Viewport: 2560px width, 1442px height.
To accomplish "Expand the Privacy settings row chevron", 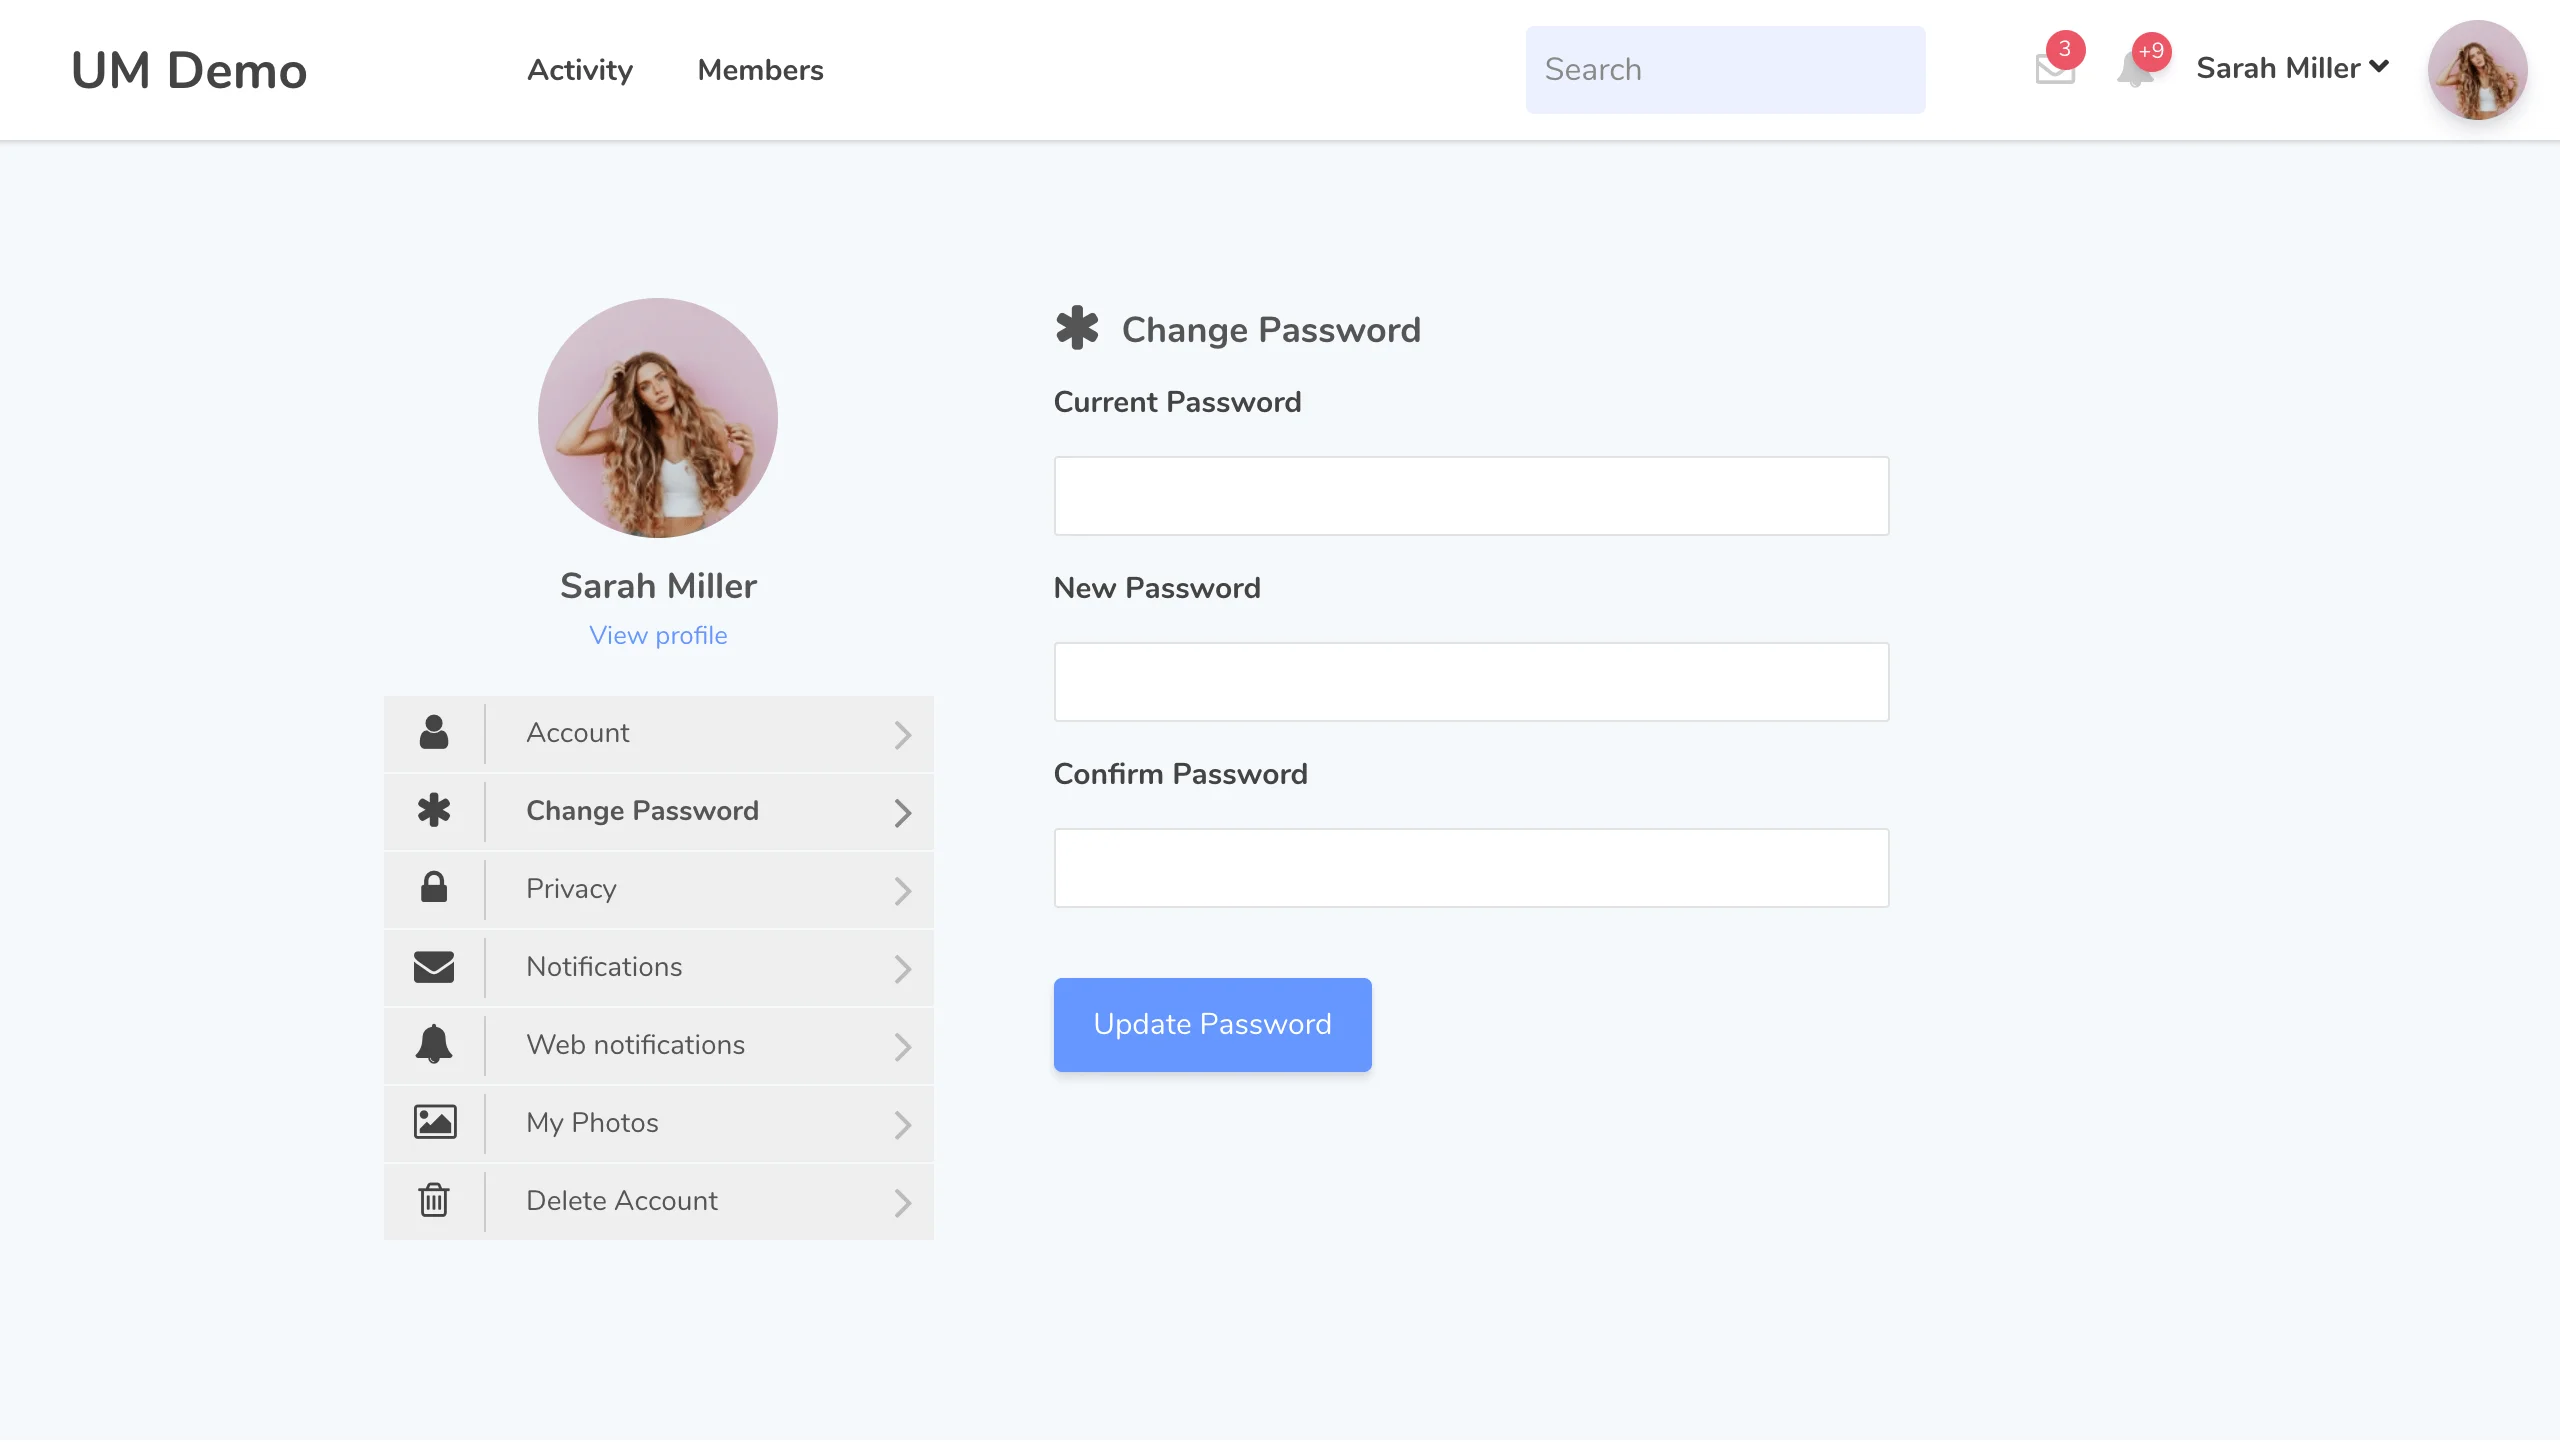I will point(904,891).
